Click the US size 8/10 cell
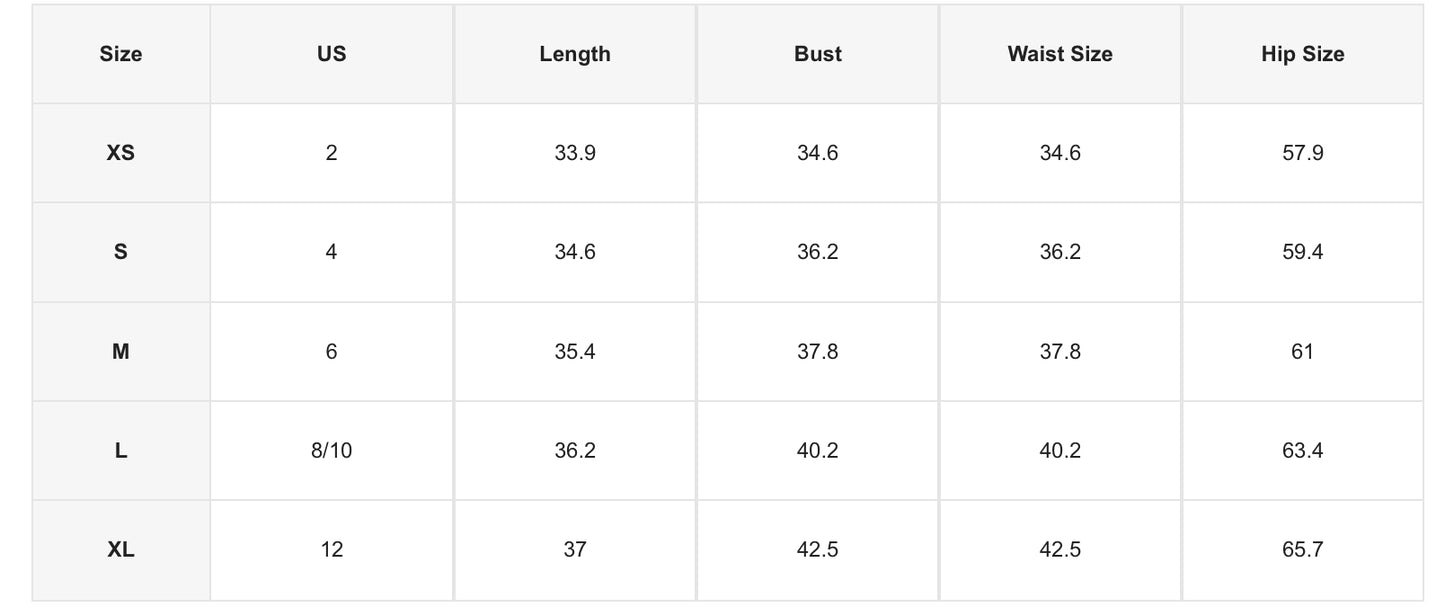This screenshot has width=1445, height=616. click(331, 450)
